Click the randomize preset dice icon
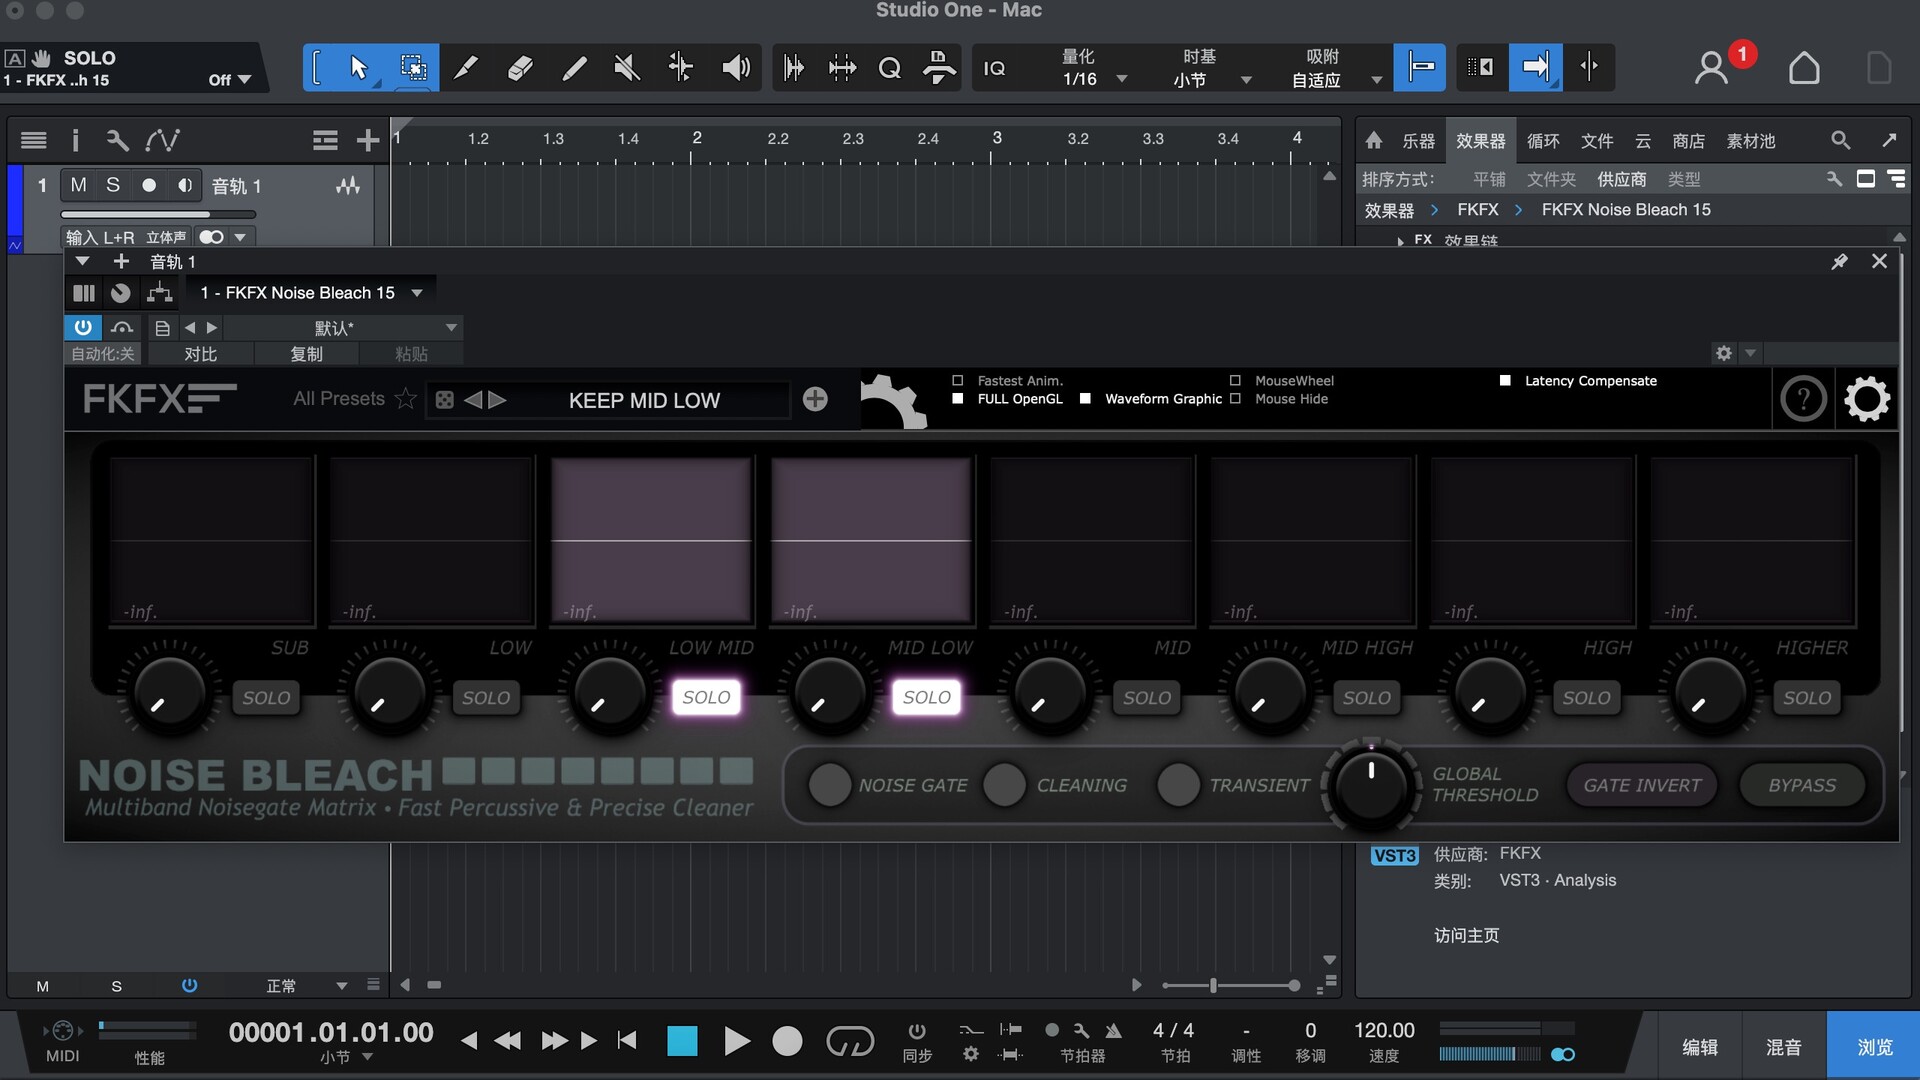 coord(444,400)
